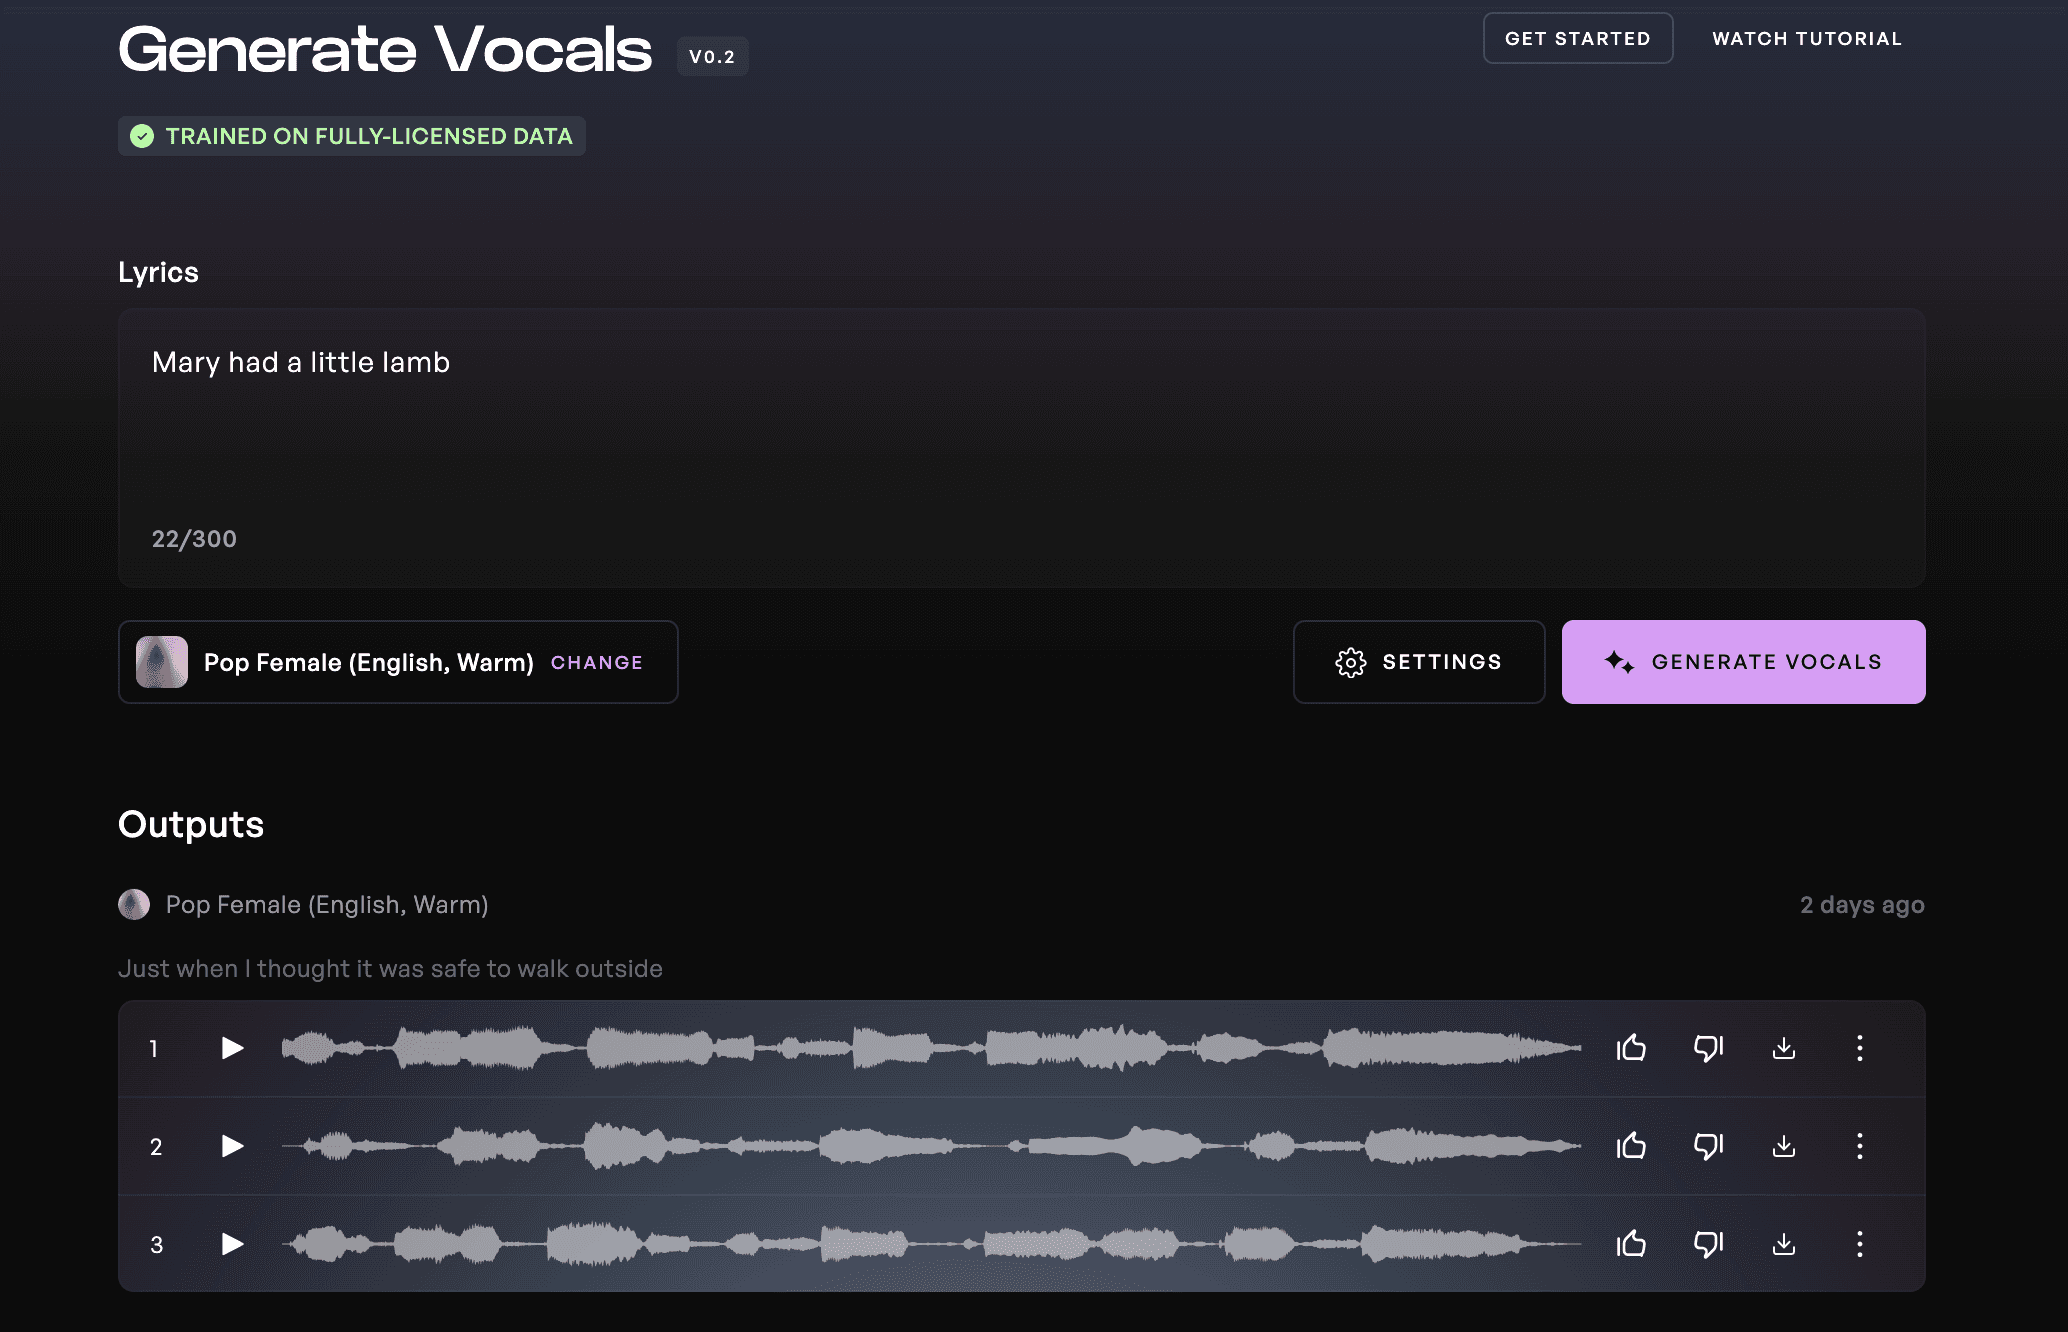Focus the Lyrics text area
The image size is (2068, 1332).
(x=1022, y=447)
